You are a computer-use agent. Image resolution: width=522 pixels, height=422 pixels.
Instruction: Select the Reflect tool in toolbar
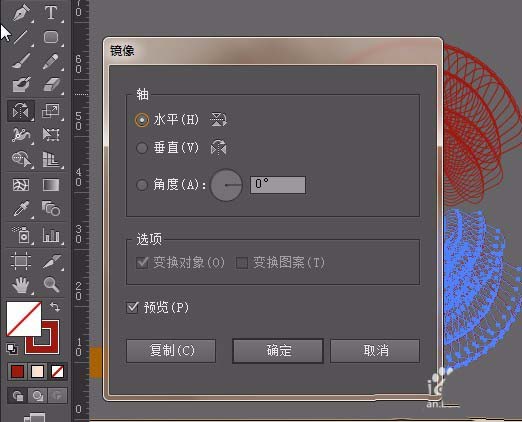pos(21,111)
